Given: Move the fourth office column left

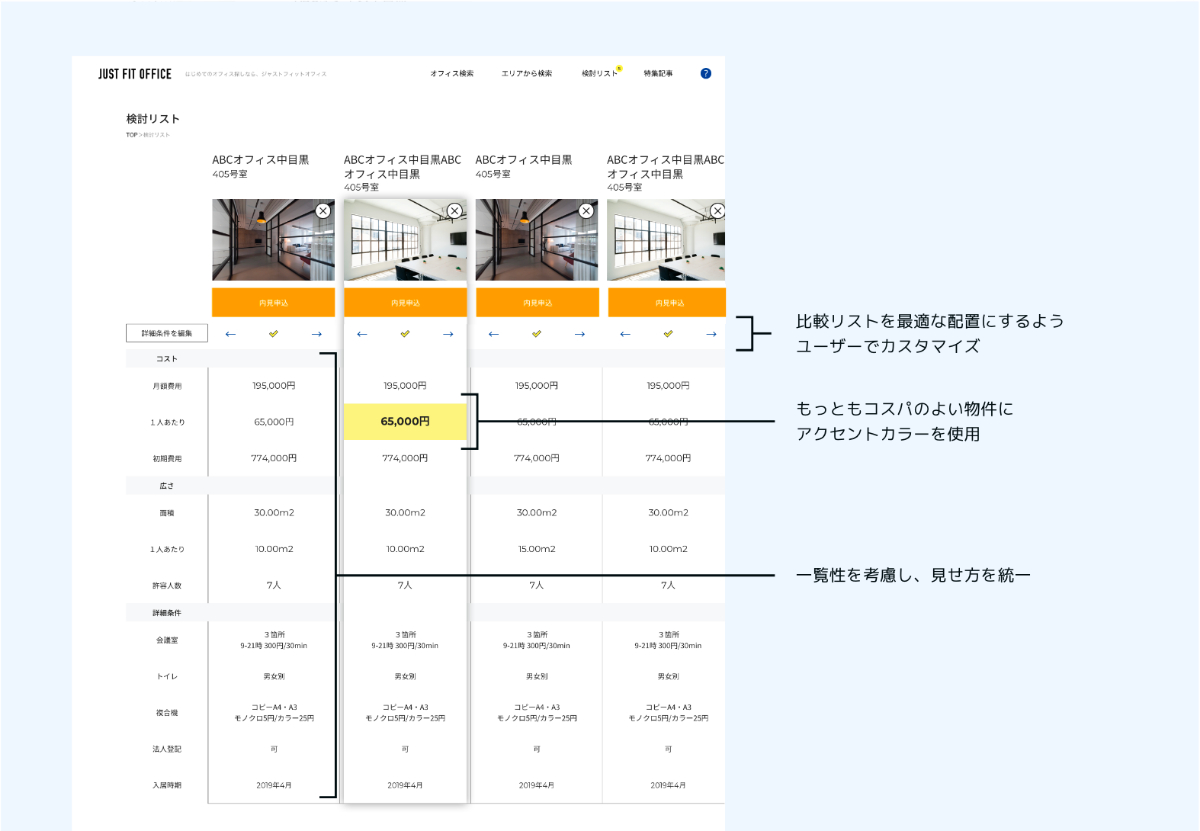Looking at the screenshot, I should (625, 334).
